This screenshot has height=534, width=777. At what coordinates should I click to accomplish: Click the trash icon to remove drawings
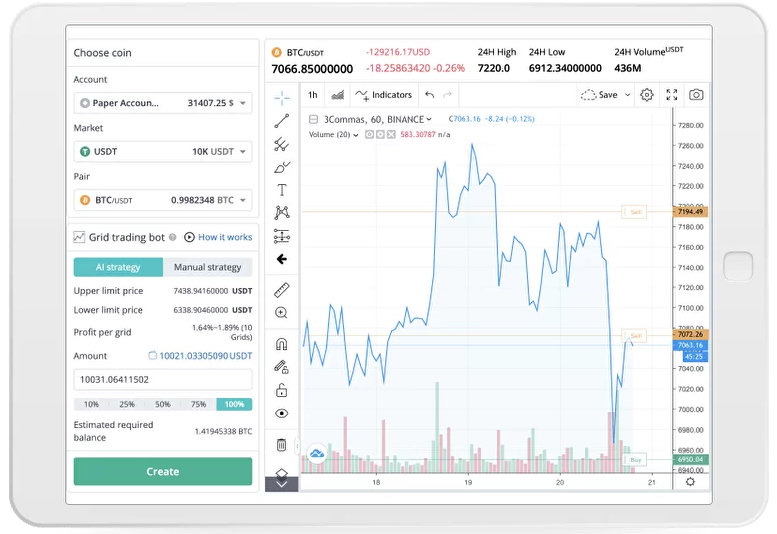click(282, 444)
